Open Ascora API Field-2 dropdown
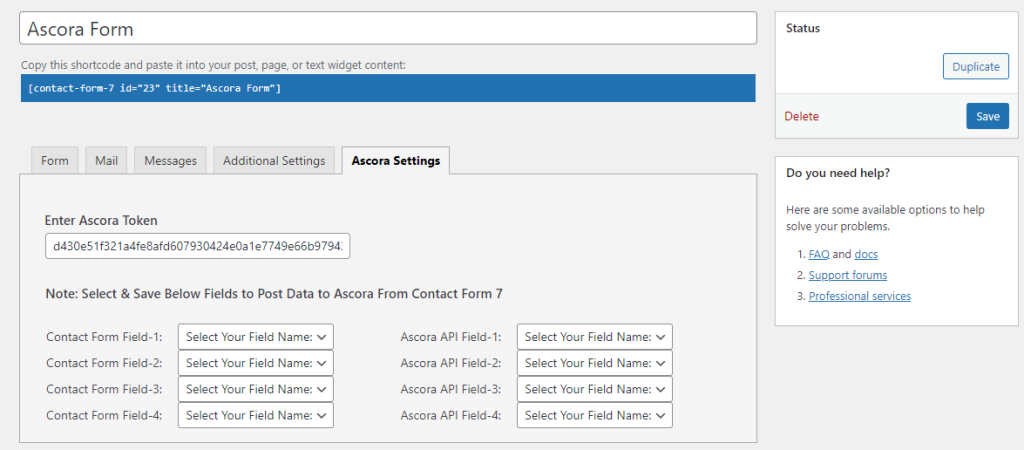Viewport: 1024px width, 450px height. [x=594, y=363]
